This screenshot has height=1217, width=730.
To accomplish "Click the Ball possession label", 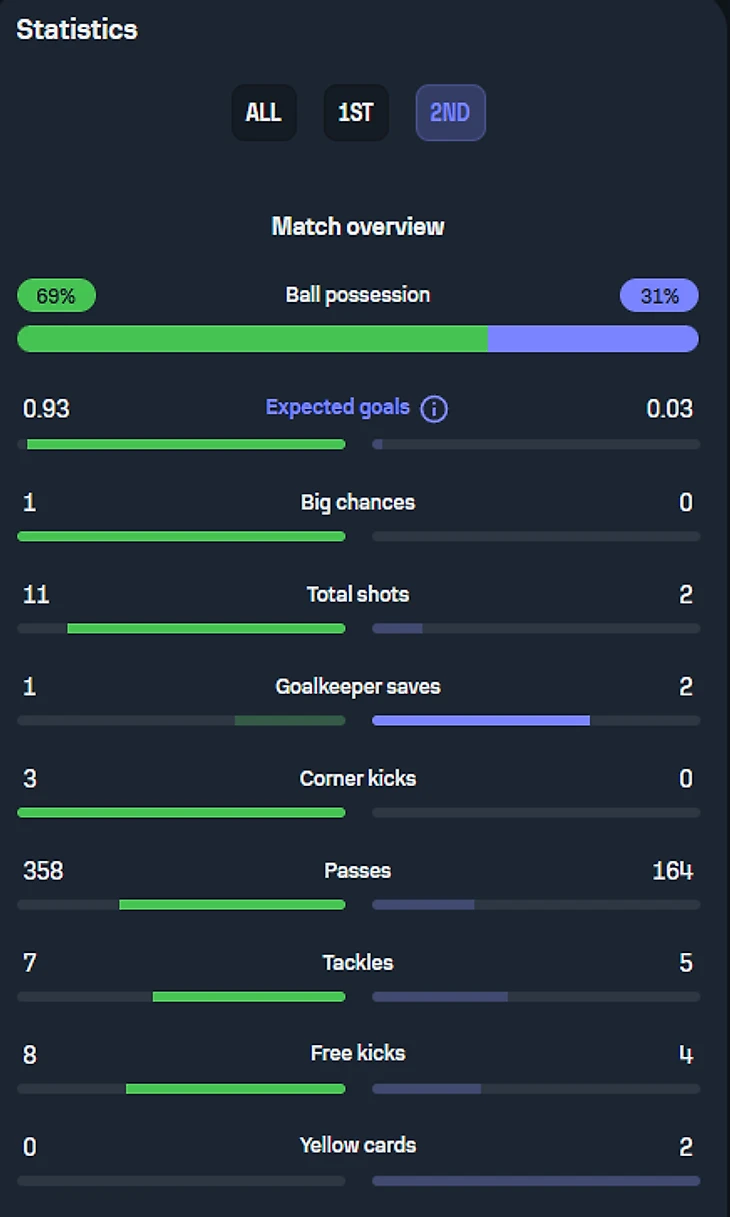I will 358,295.
